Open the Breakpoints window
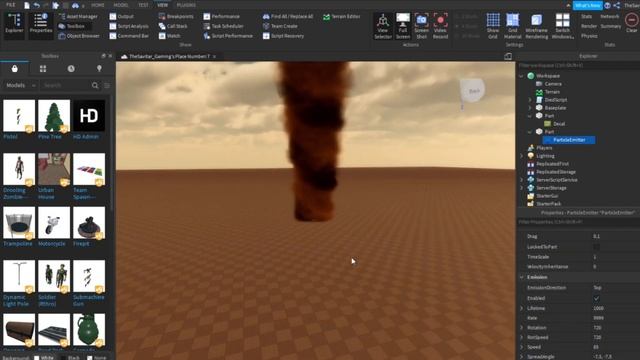Viewport: 640px width, 360px height. (176, 16)
